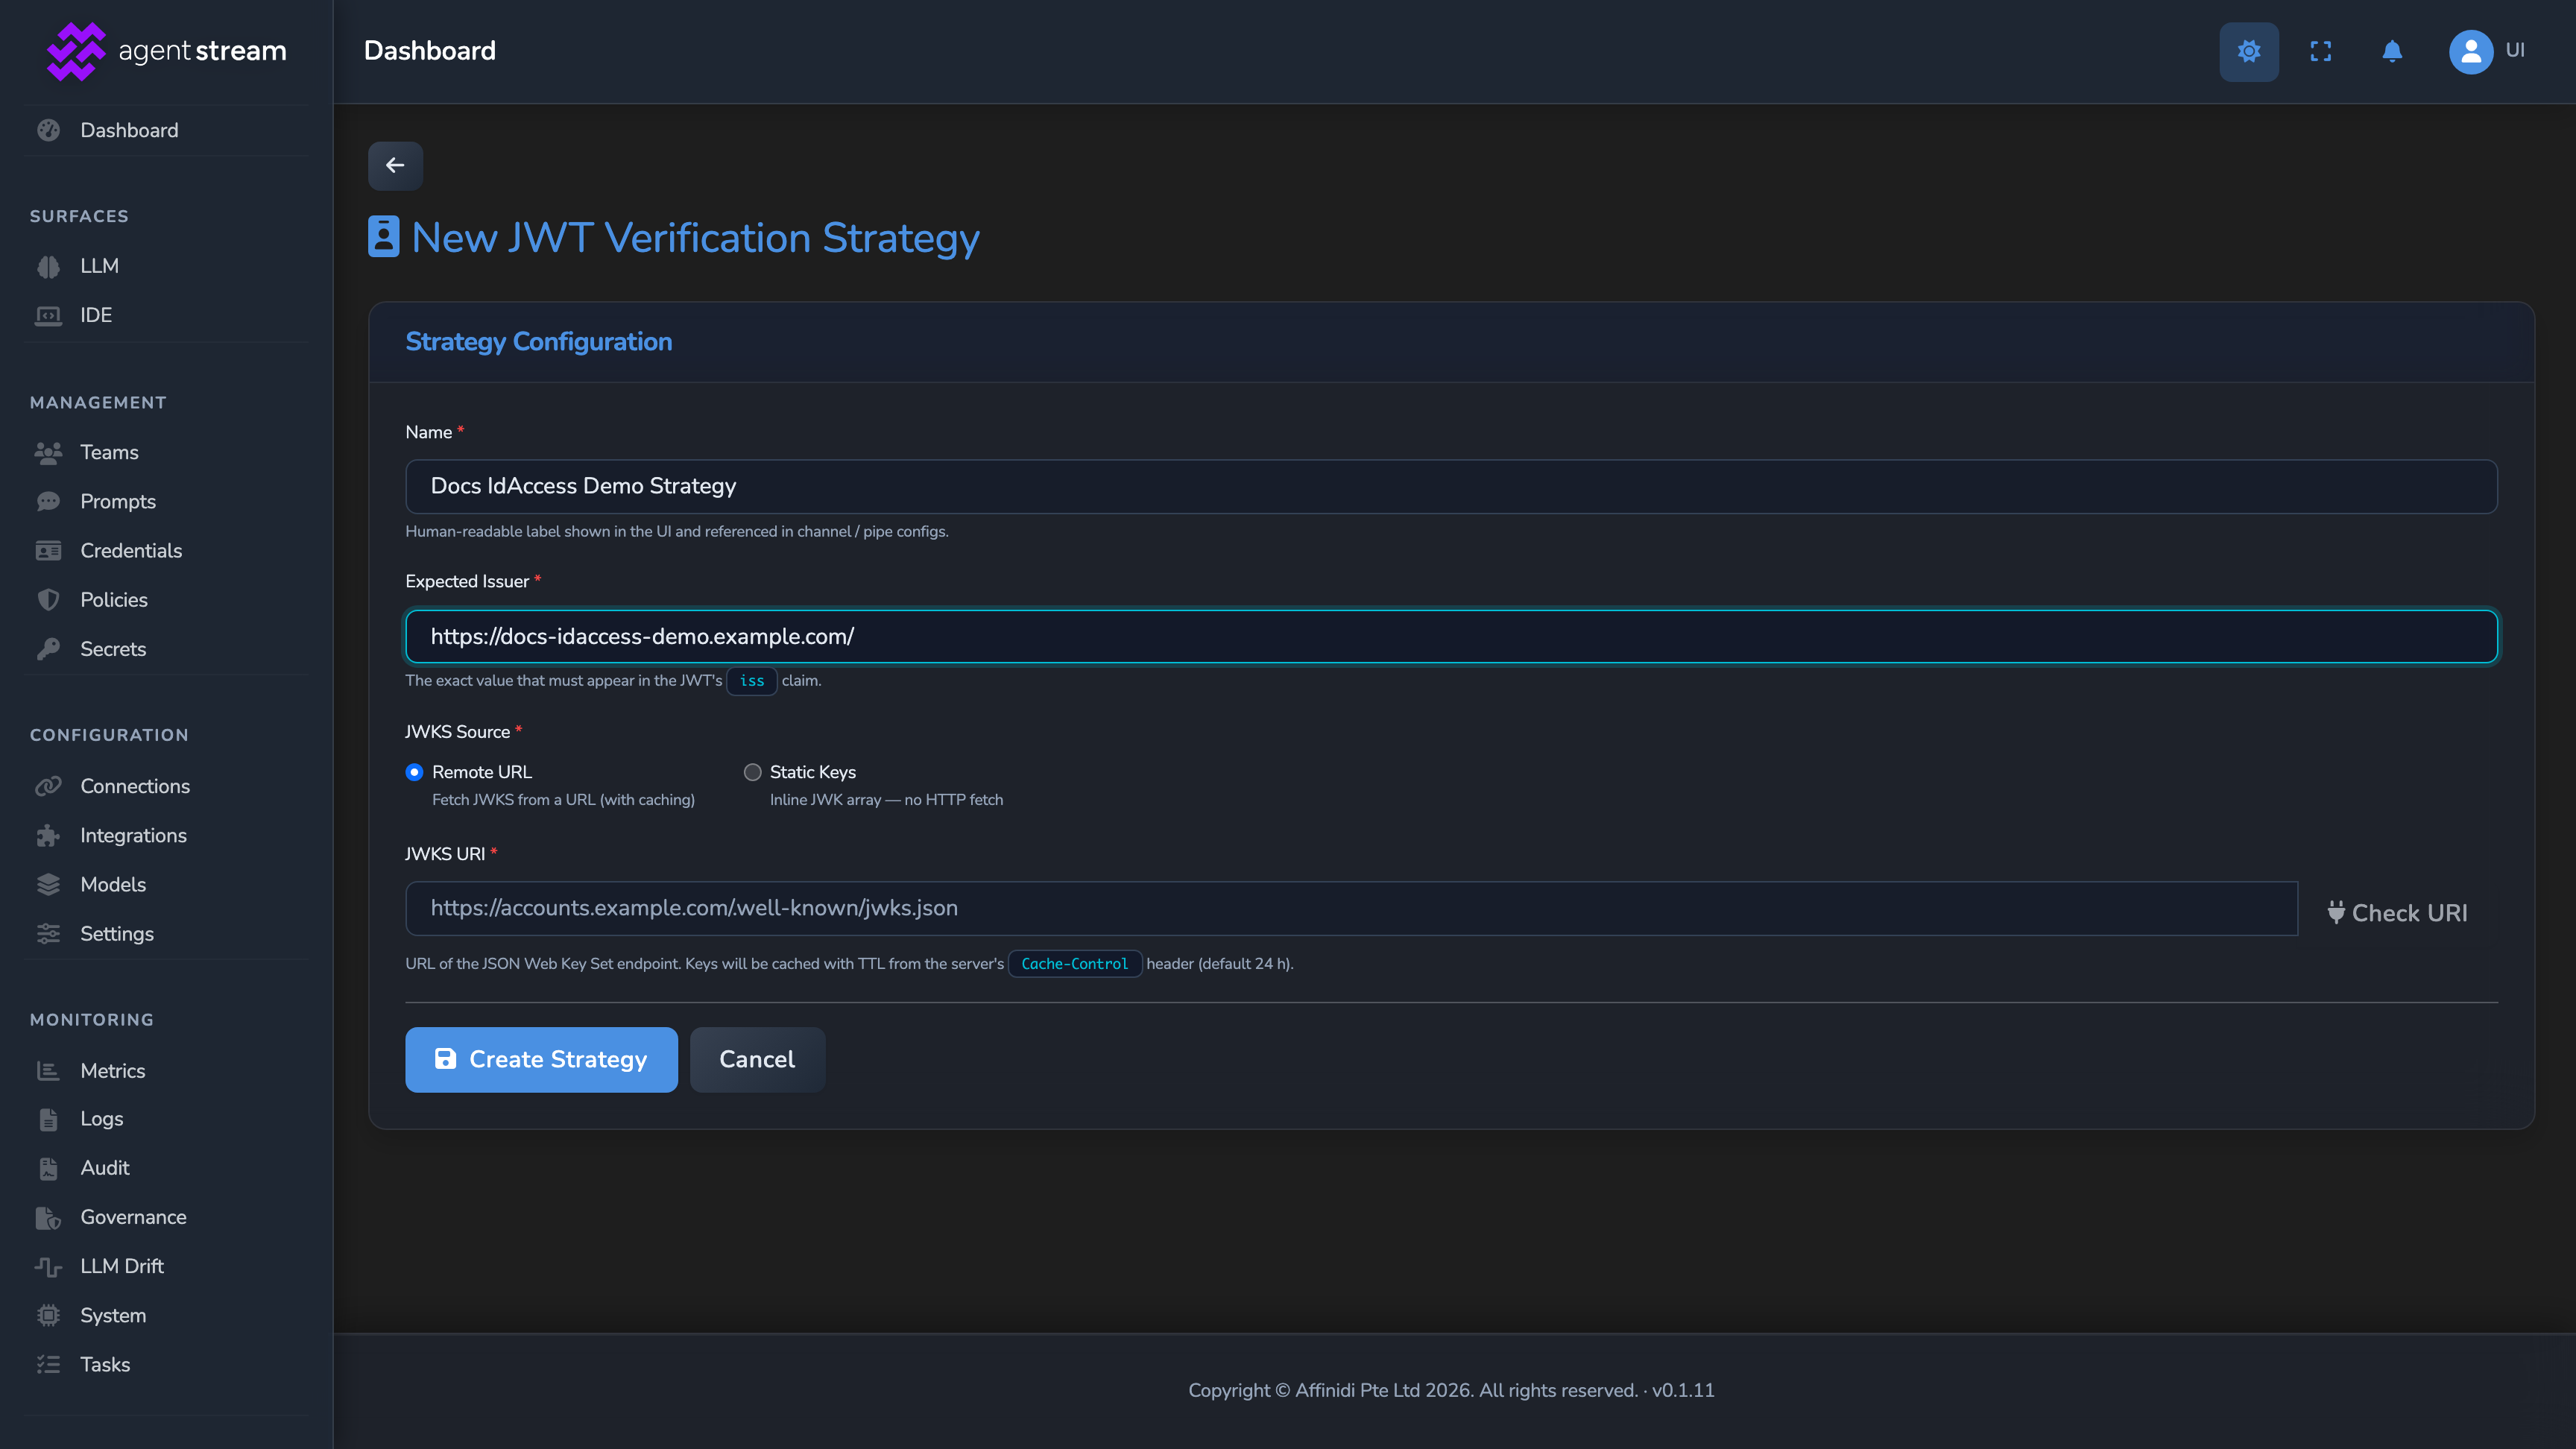Viewport: 2576px width, 1449px height.
Task: Open Connections under Configuration
Action: click(x=166, y=786)
